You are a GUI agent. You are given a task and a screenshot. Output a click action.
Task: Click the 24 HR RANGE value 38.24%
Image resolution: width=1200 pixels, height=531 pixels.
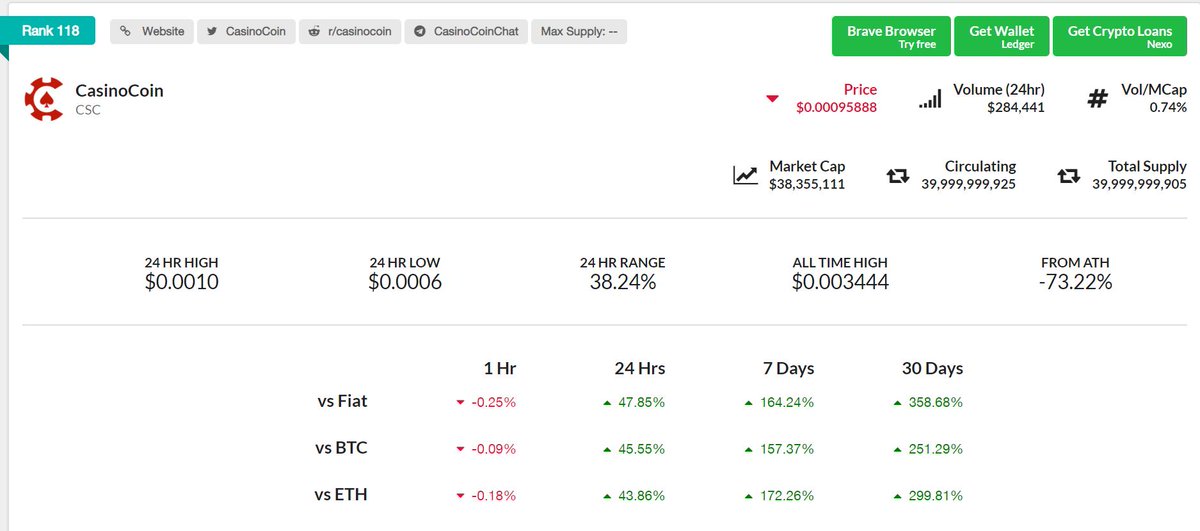tap(623, 282)
